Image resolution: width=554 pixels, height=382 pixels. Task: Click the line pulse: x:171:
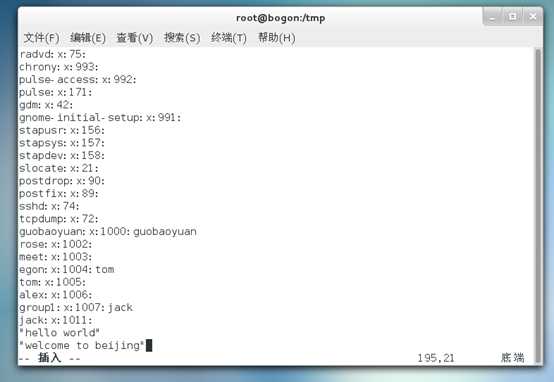(x=55, y=93)
